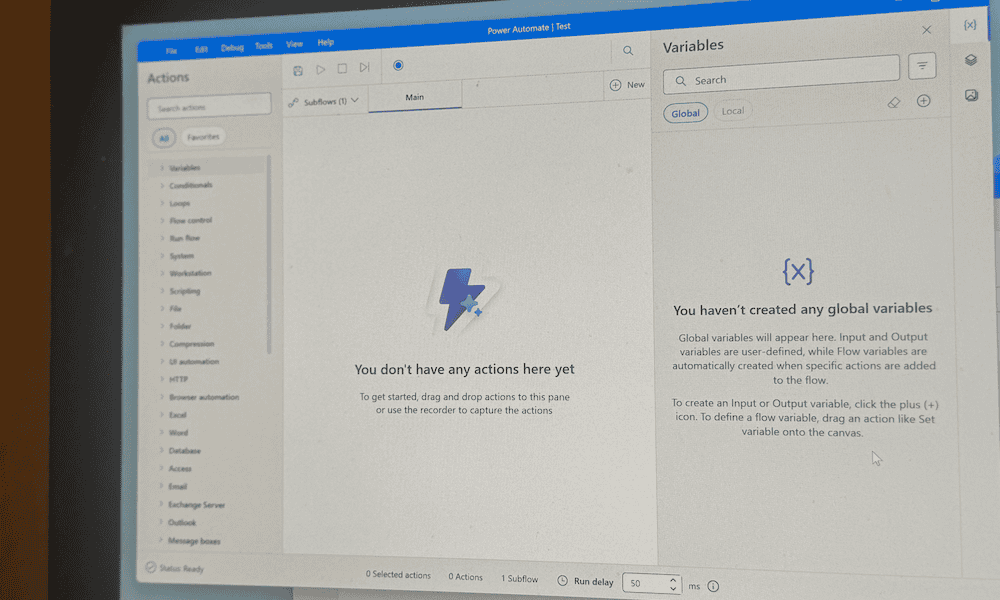Focus the Variables search field

point(781,77)
